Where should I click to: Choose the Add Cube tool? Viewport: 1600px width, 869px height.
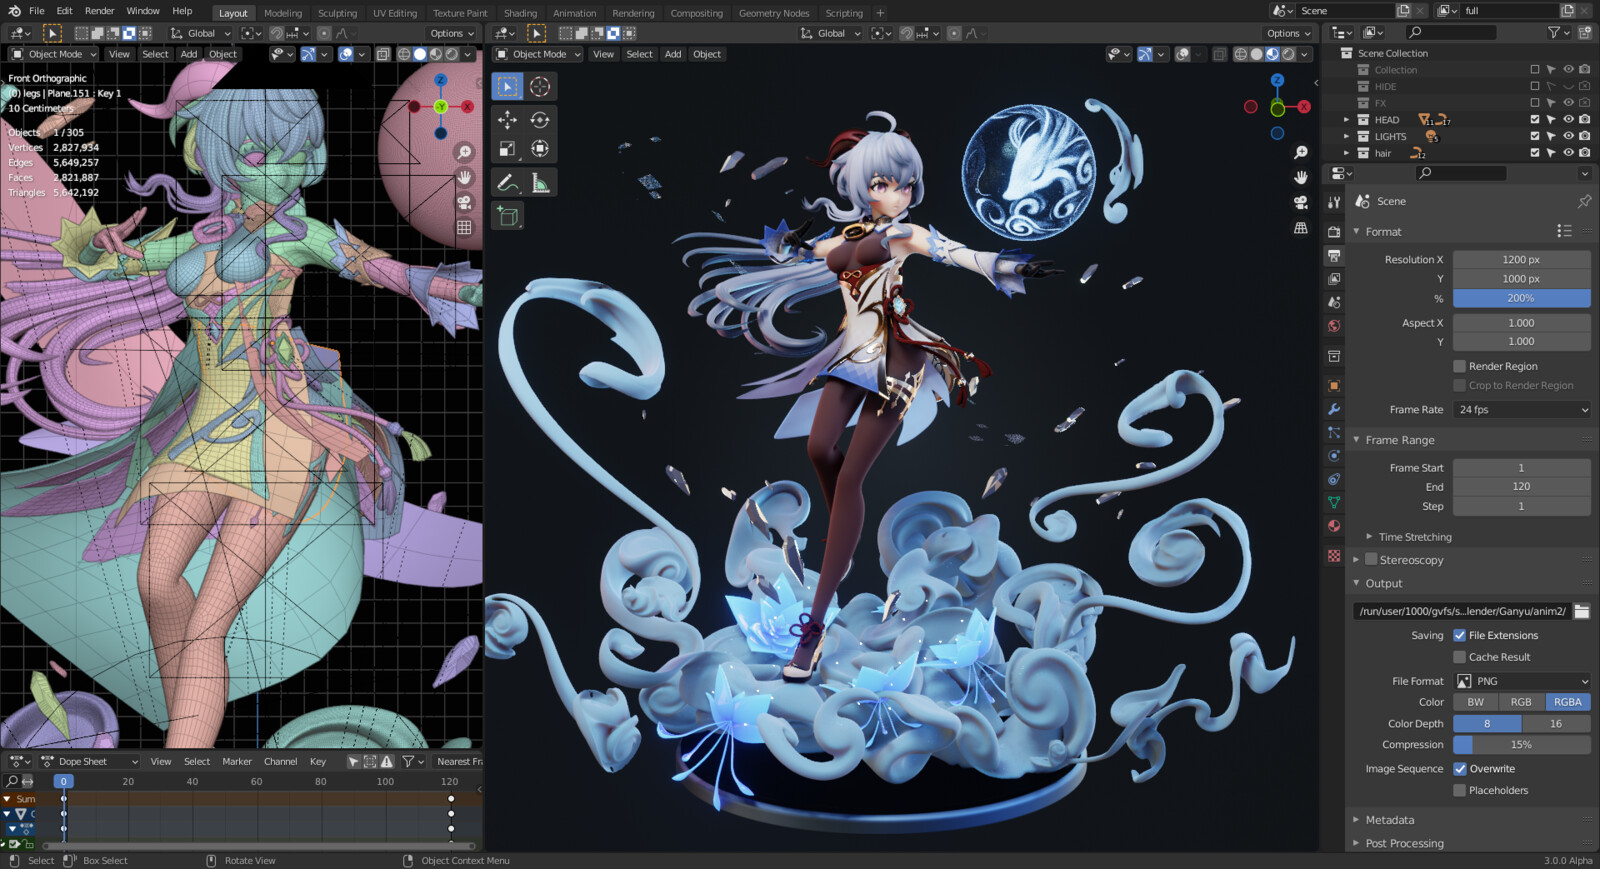508,216
